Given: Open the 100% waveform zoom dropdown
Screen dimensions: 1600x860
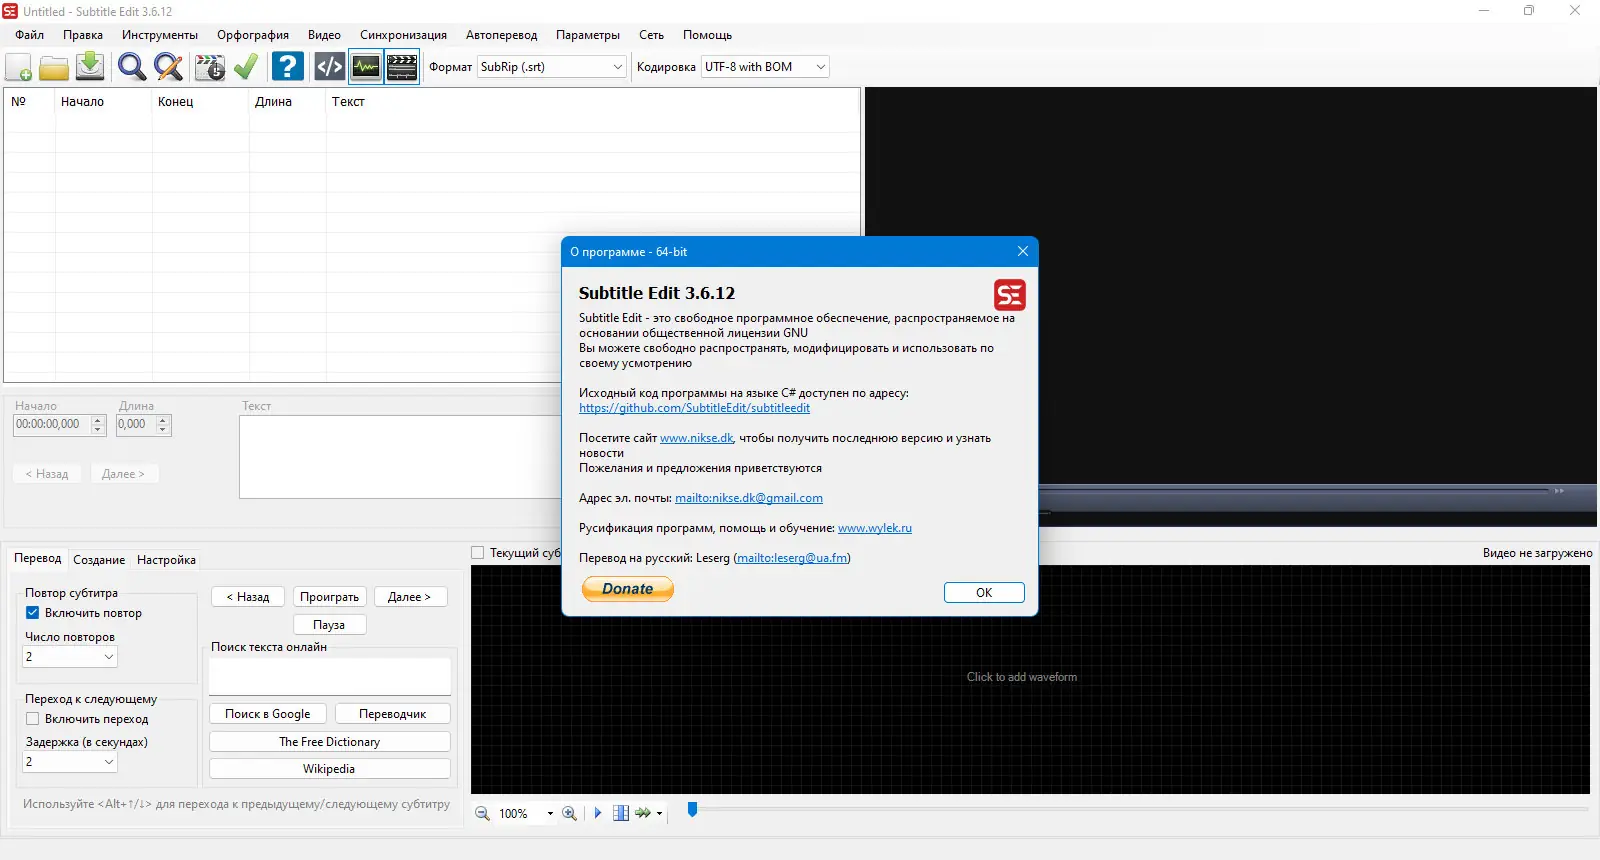Looking at the screenshot, I should (x=550, y=813).
